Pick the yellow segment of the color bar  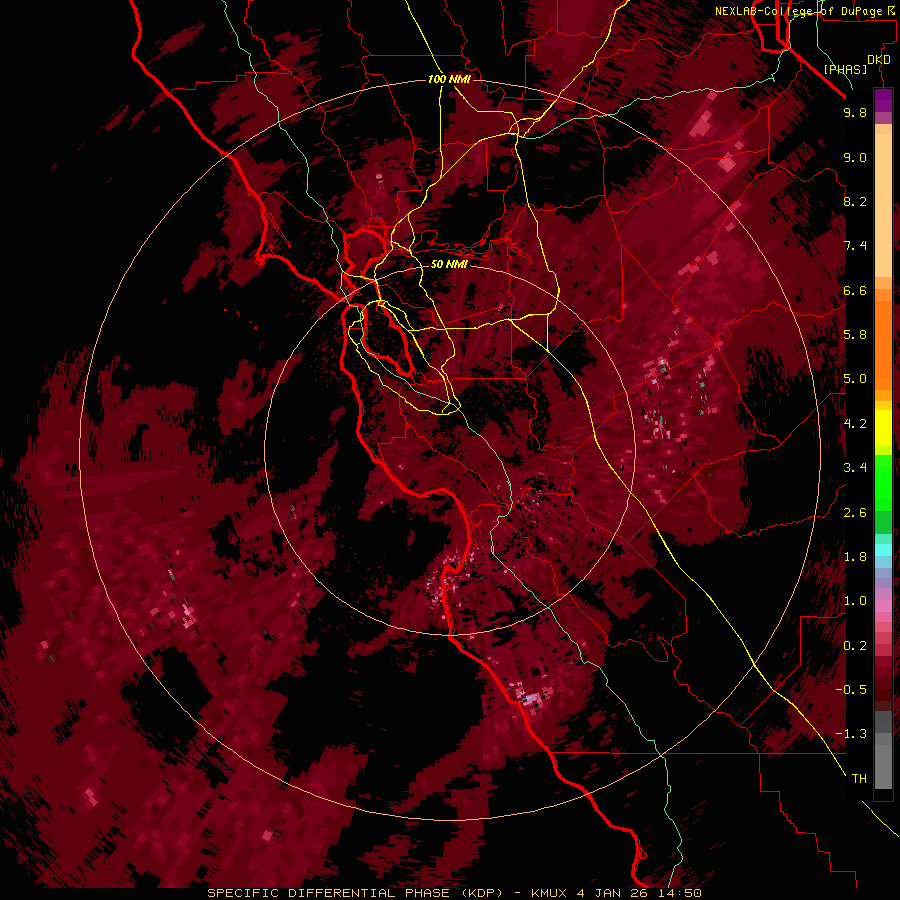(x=883, y=427)
